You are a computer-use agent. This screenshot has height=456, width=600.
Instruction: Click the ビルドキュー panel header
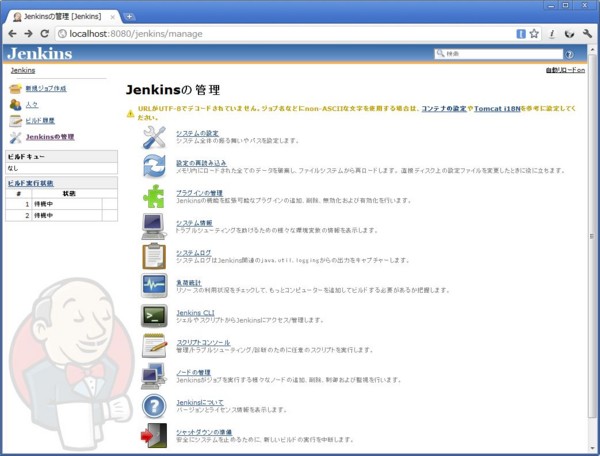62,157
